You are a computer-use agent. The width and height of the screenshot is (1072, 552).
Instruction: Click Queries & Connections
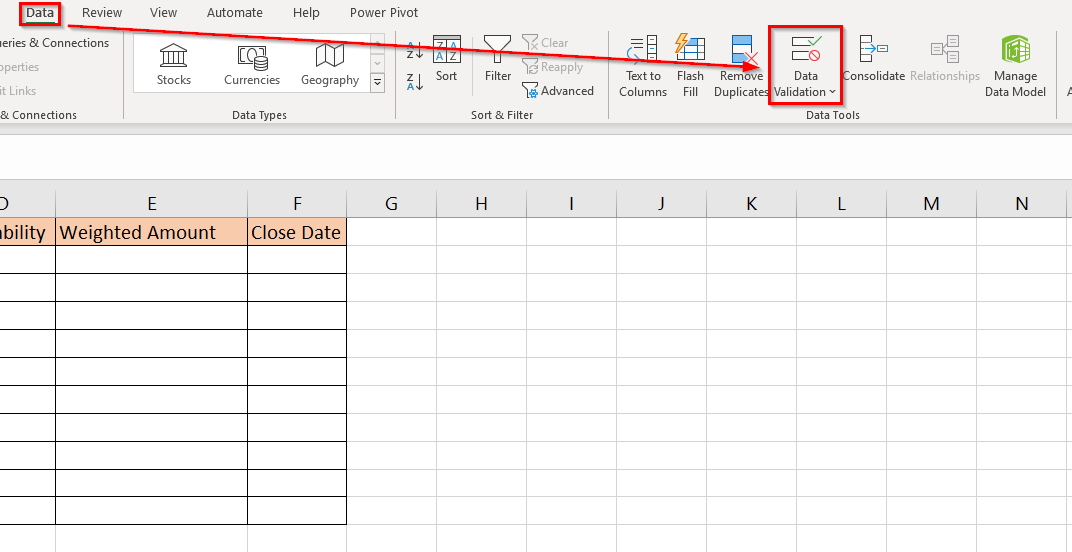point(55,42)
